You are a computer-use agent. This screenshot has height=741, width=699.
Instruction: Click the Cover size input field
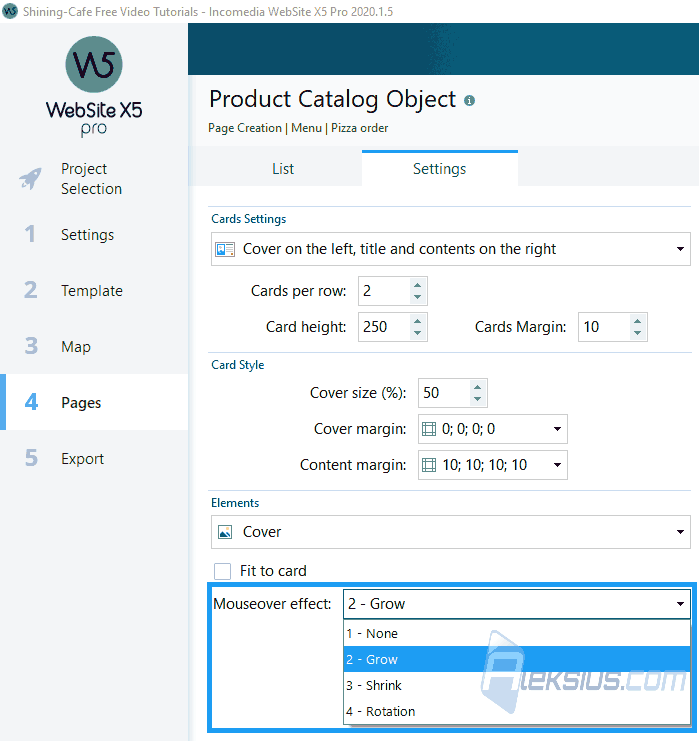444,393
